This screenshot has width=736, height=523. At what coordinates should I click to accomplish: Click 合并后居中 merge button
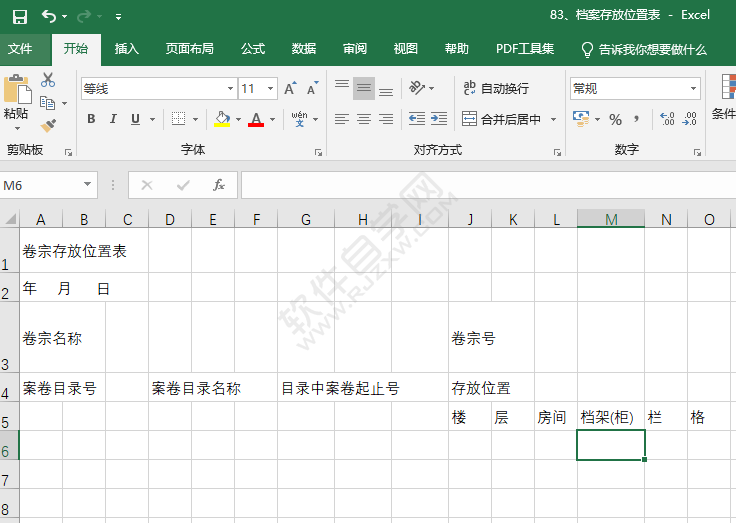coord(503,119)
